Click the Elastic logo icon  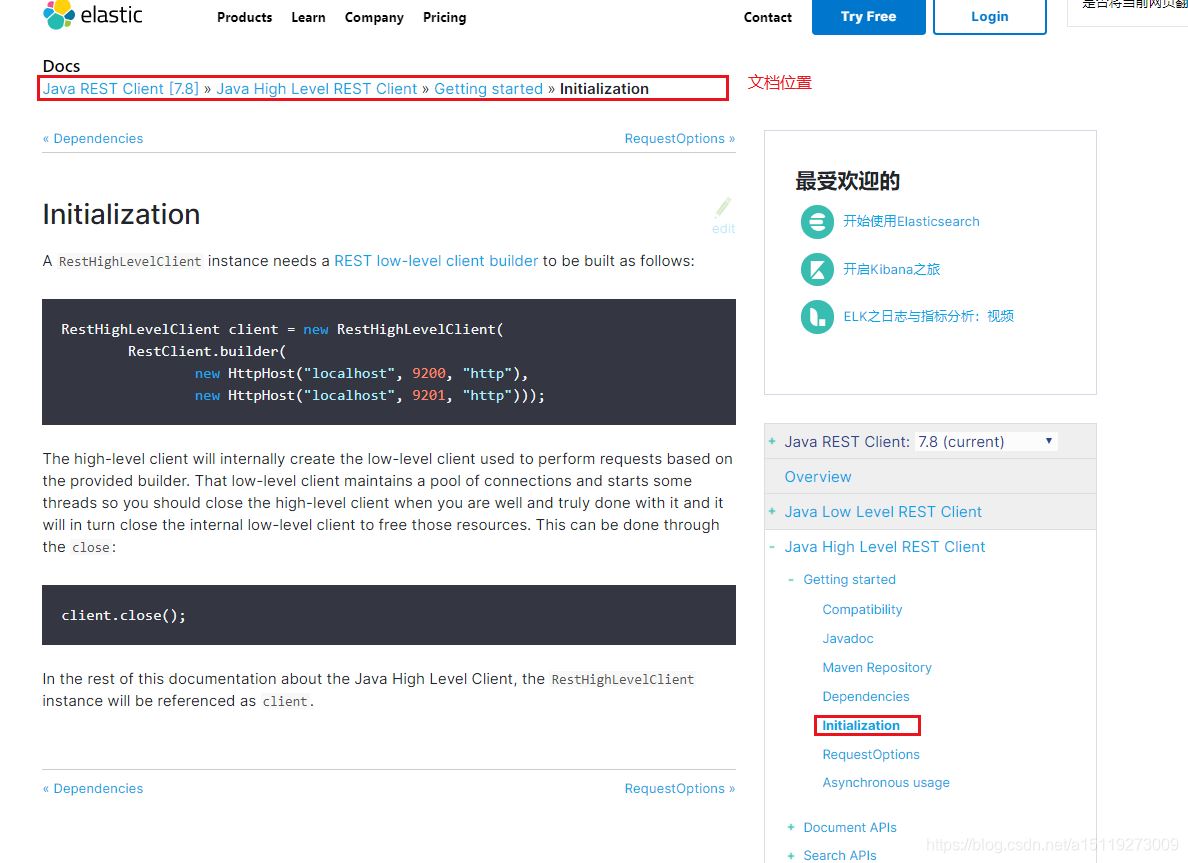(59, 14)
